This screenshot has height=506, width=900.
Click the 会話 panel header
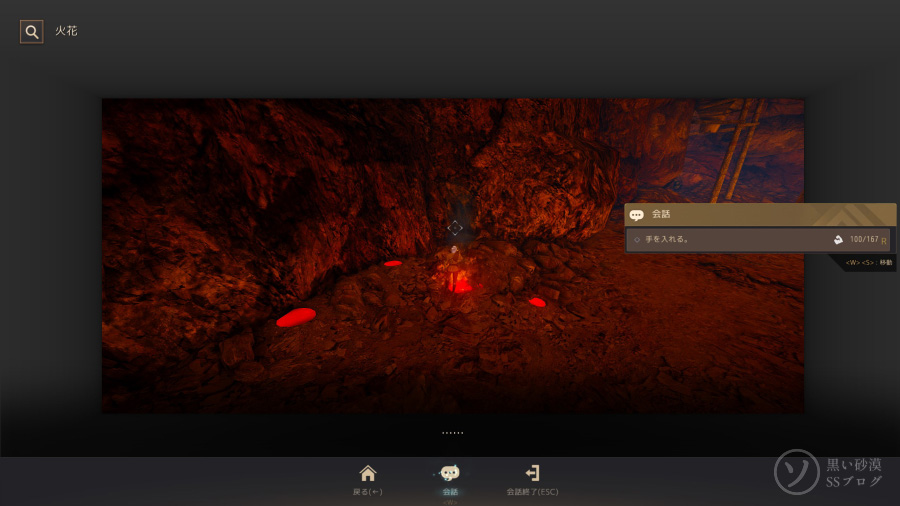[760, 214]
